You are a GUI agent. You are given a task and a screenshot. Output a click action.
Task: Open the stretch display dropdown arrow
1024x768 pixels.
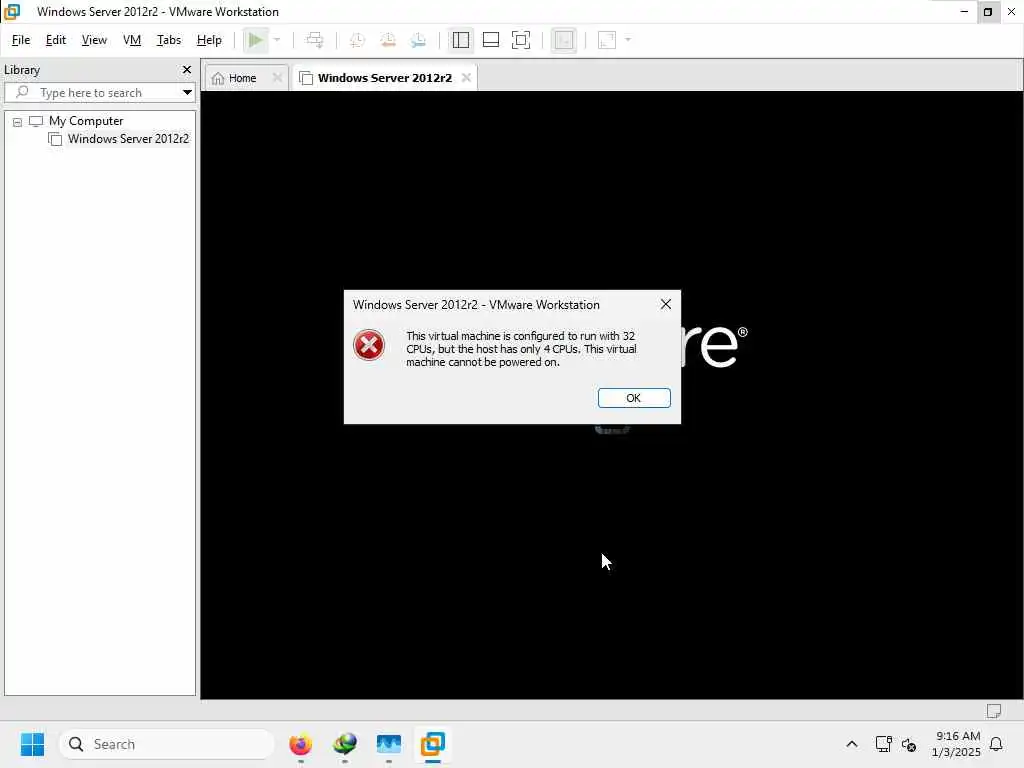tap(628, 40)
